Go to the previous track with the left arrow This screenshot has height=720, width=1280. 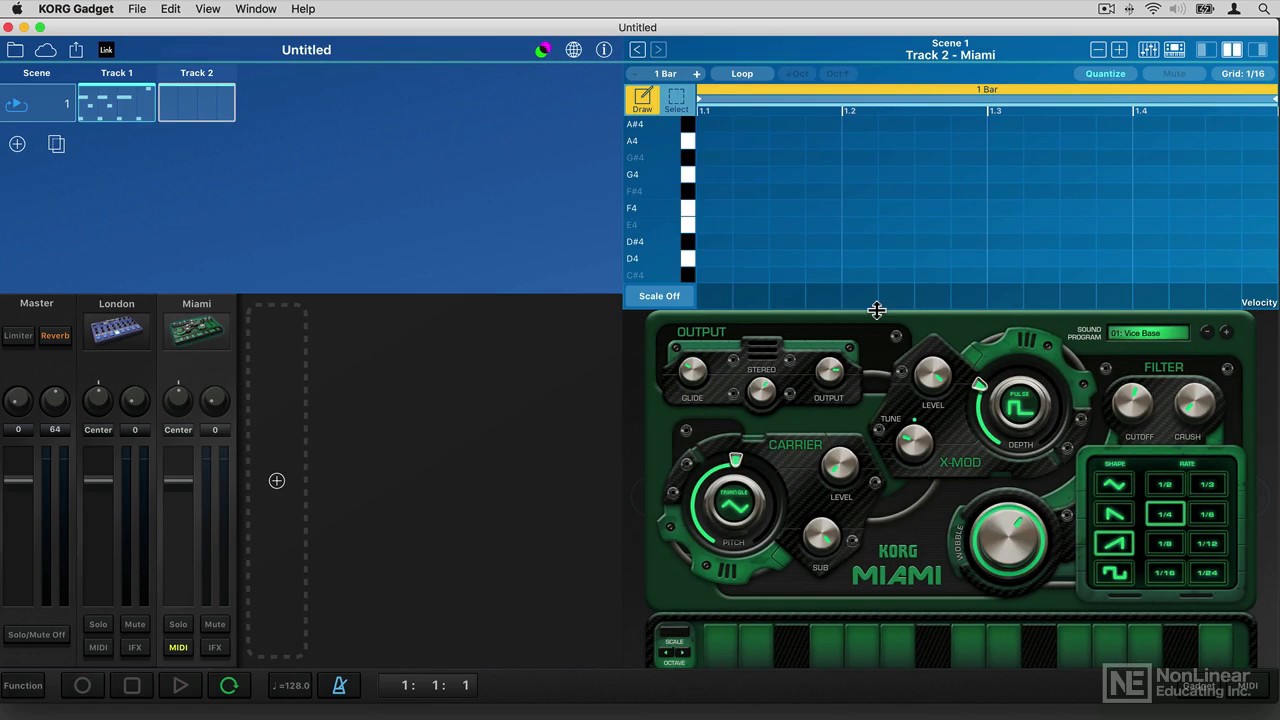click(x=637, y=50)
